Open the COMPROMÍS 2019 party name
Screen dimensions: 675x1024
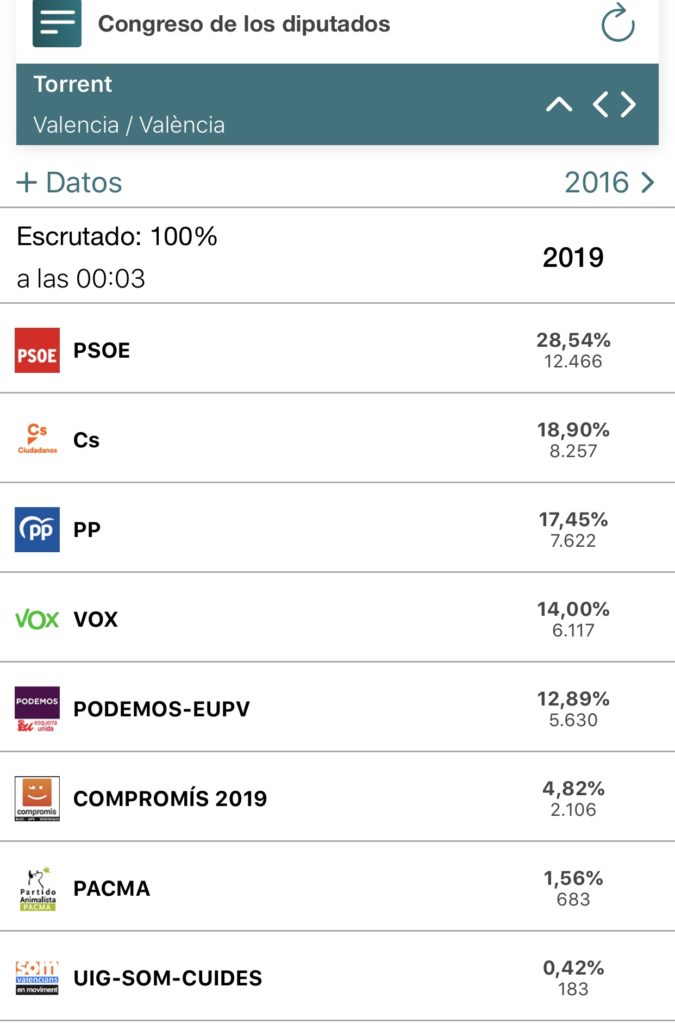coord(170,799)
